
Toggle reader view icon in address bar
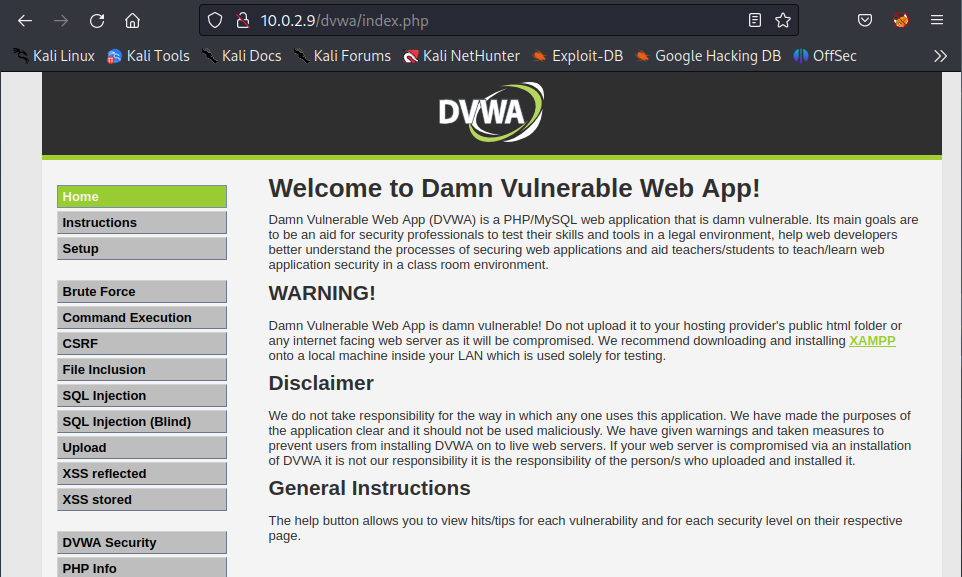(x=755, y=20)
